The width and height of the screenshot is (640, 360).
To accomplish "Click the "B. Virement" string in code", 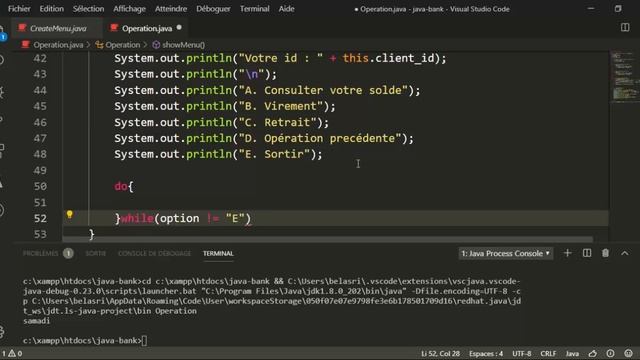I will pyautogui.click(x=280, y=106).
